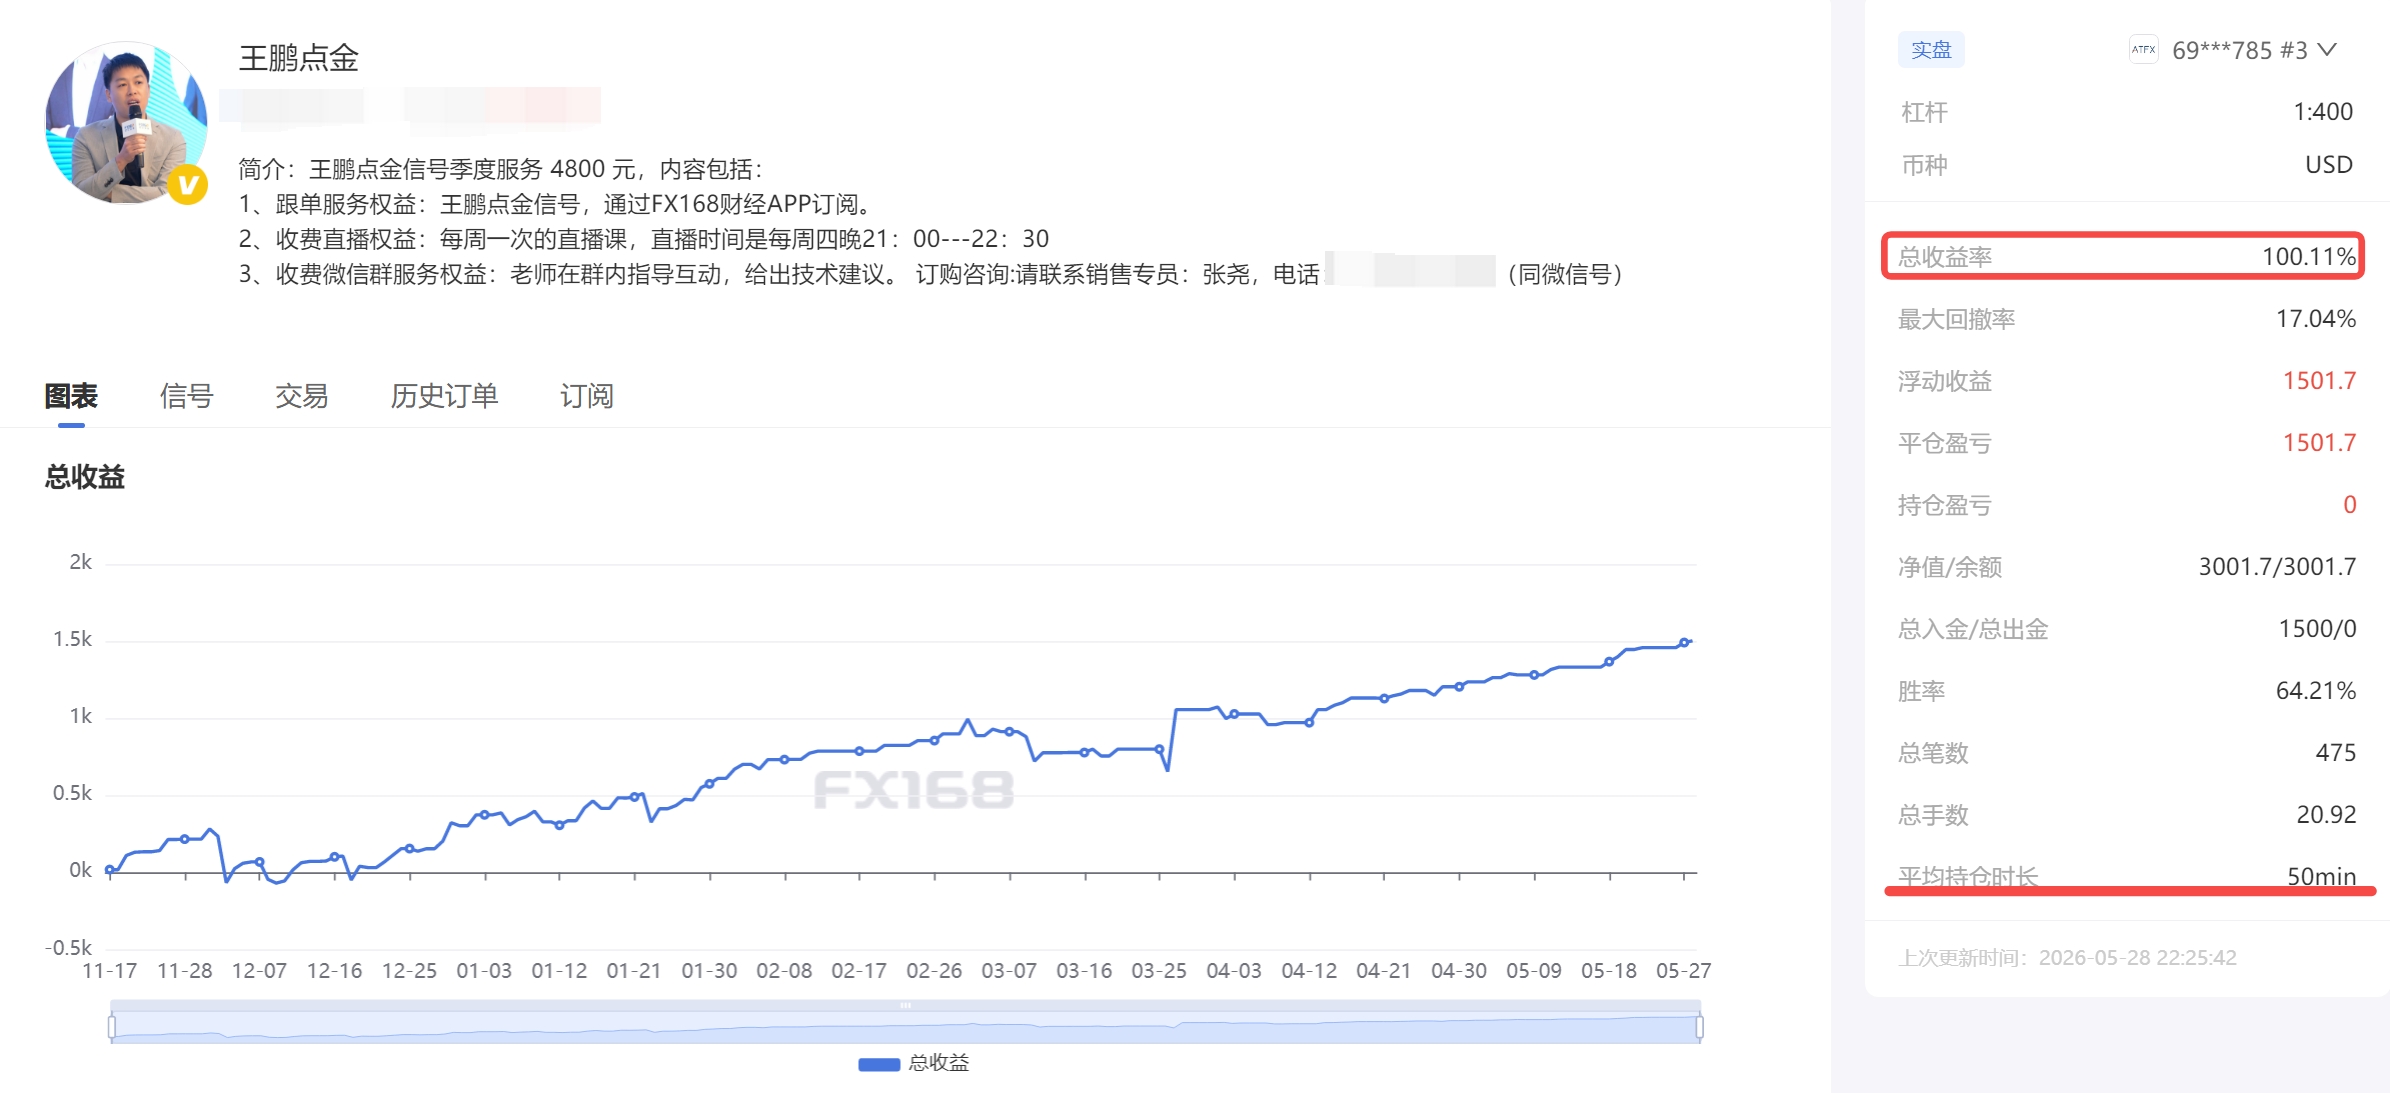Toggle the 总收益 chart legend item
Image resolution: width=2390 pixels, height=1093 pixels.
click(x=914, y=1063)
